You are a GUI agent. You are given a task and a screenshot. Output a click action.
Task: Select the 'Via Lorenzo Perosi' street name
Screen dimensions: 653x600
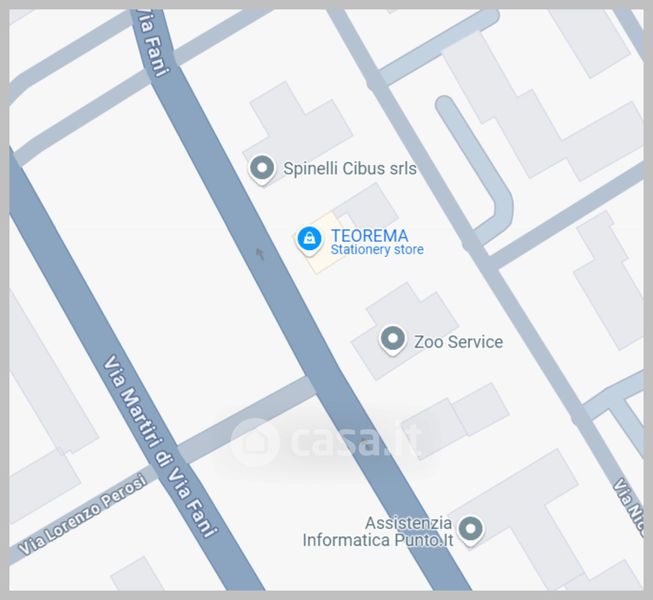coord(82,515)
